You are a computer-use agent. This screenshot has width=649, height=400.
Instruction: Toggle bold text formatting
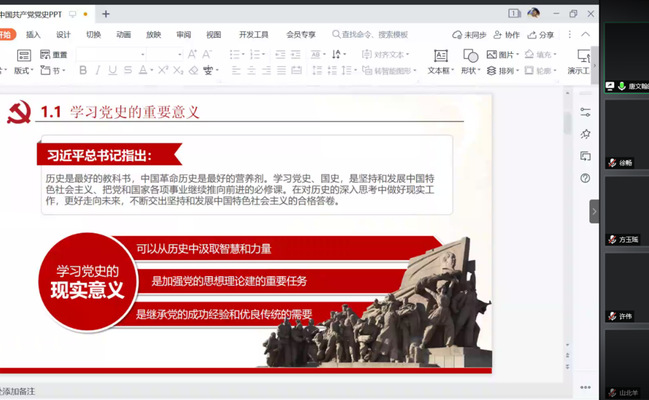pos(83,71)
